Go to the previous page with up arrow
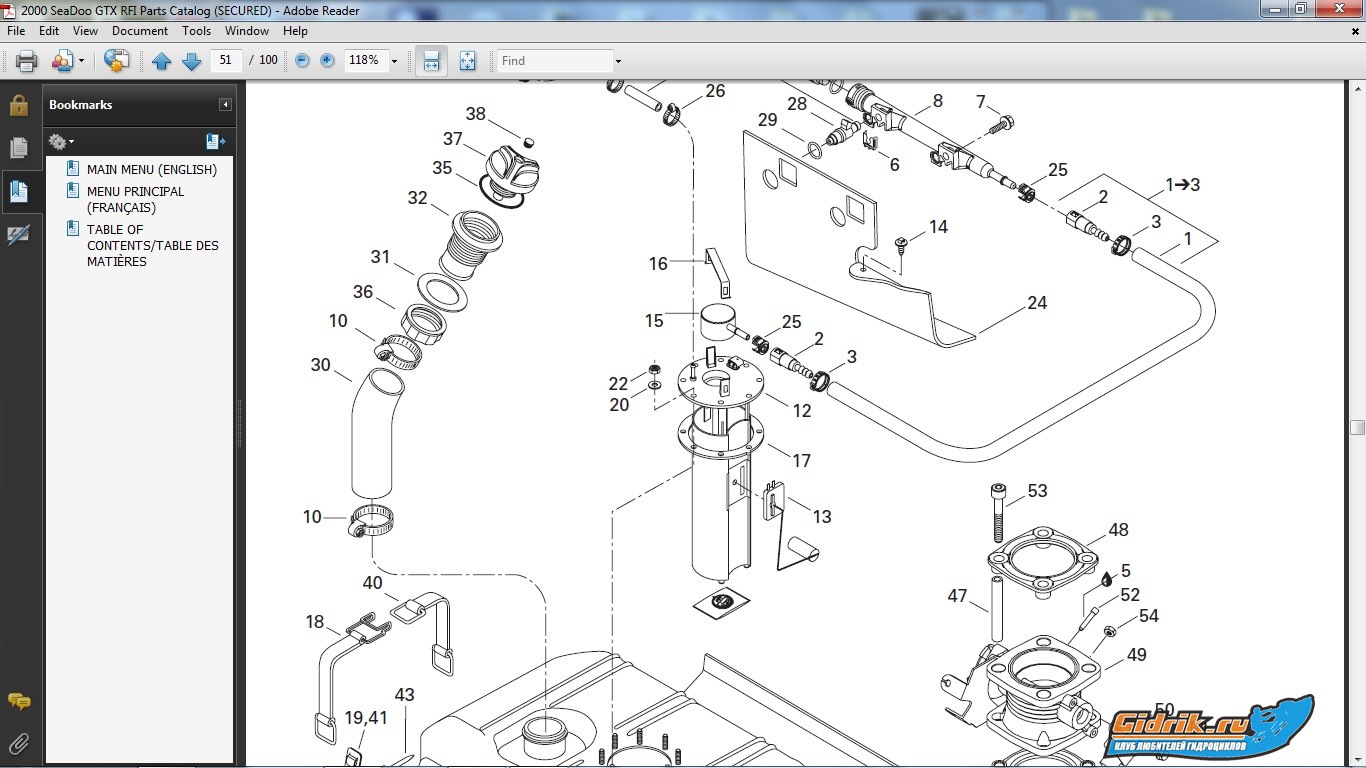The height and width of the screenshot is (768, 1366). coord(161,61)
